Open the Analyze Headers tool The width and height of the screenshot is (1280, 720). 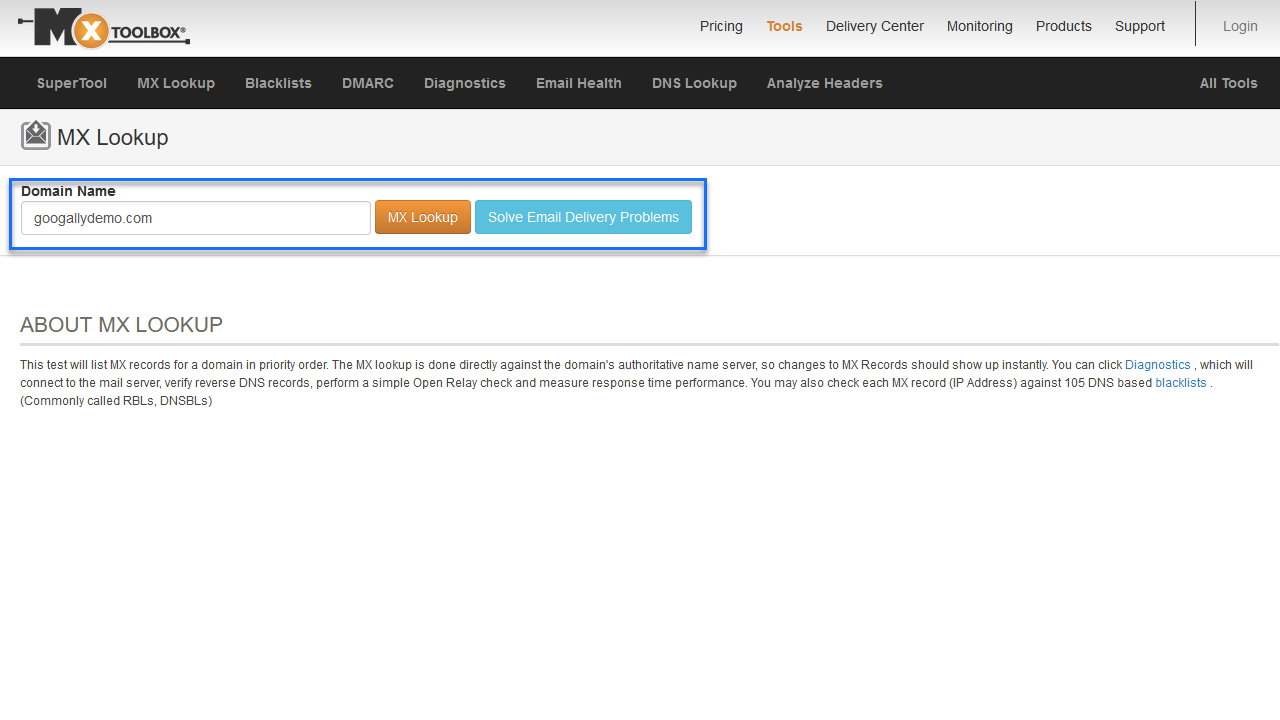click(x=825, y=83)
